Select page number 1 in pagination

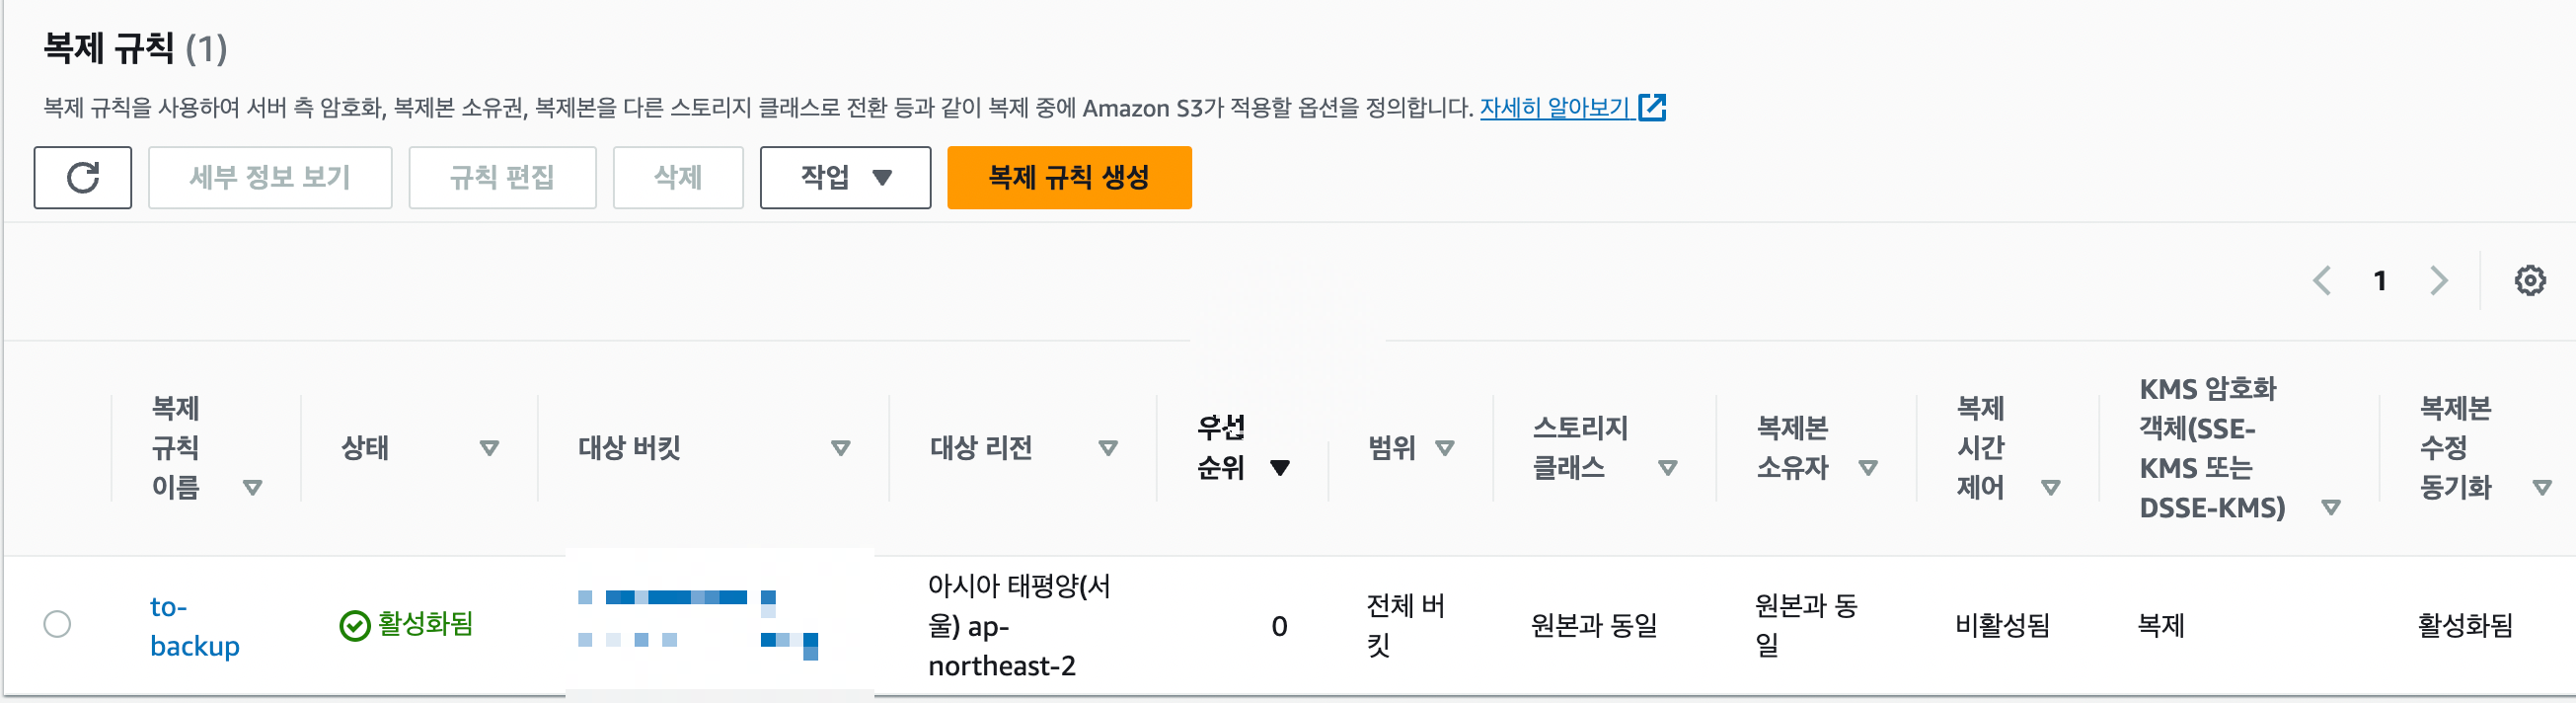point(2380,281)
